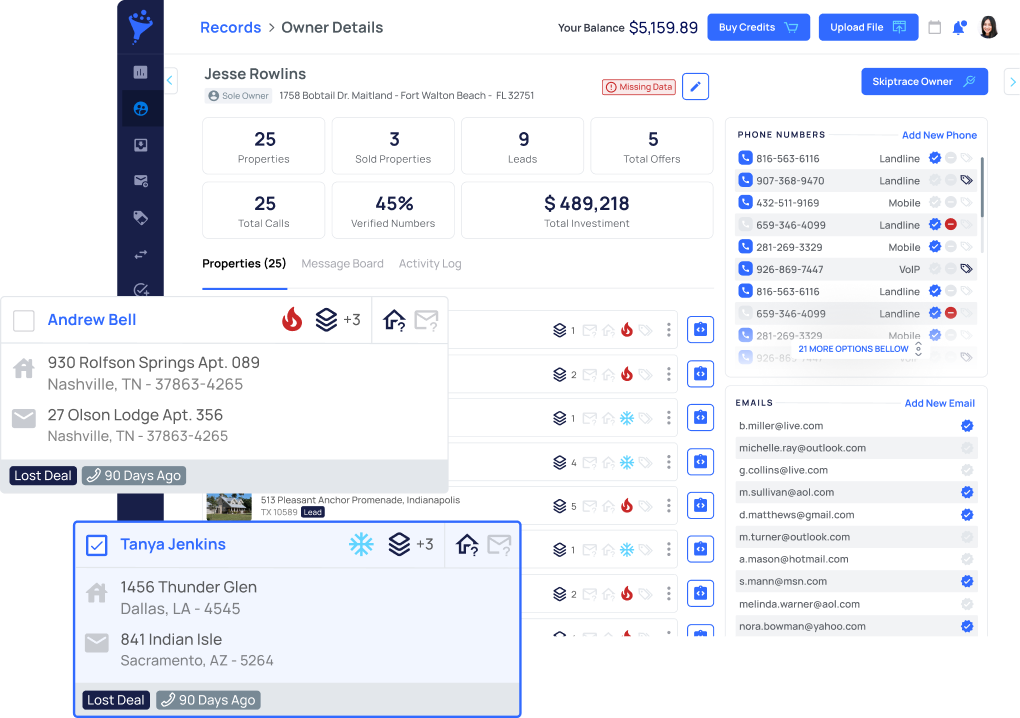Click the pencil edit owner button

coord(695,86)
